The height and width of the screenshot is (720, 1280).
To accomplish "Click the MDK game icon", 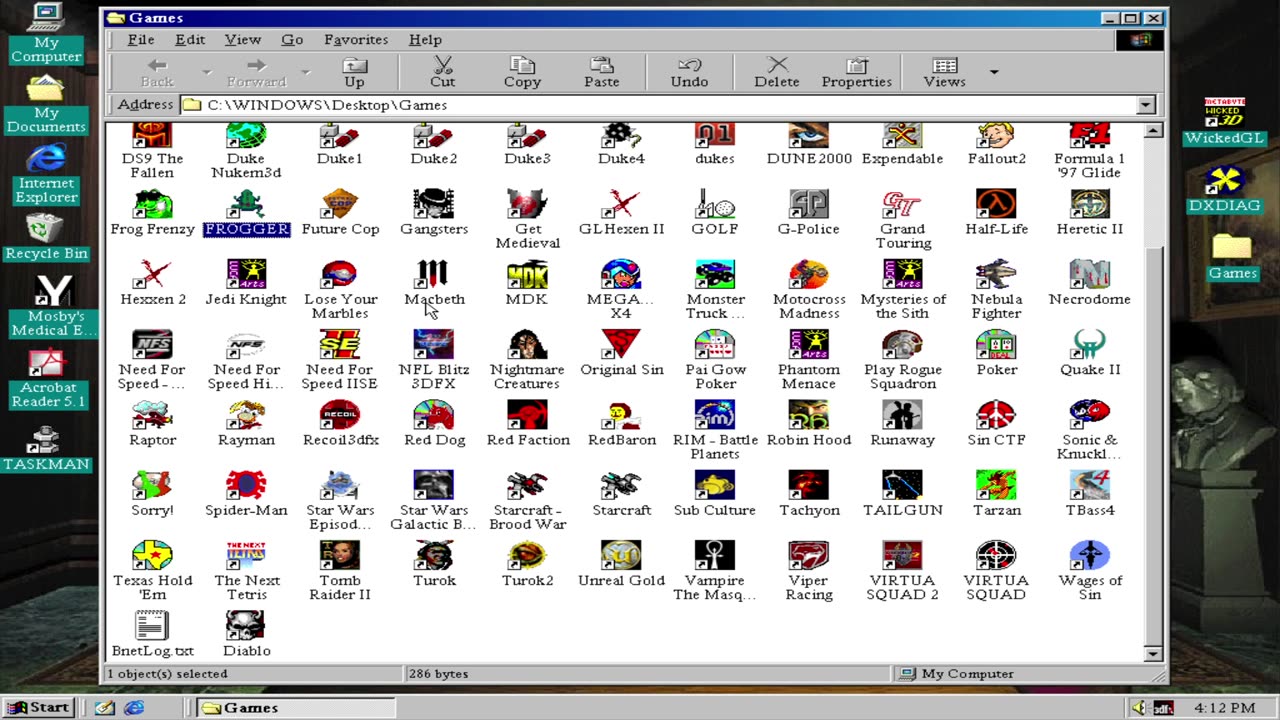I will point(527,275).
